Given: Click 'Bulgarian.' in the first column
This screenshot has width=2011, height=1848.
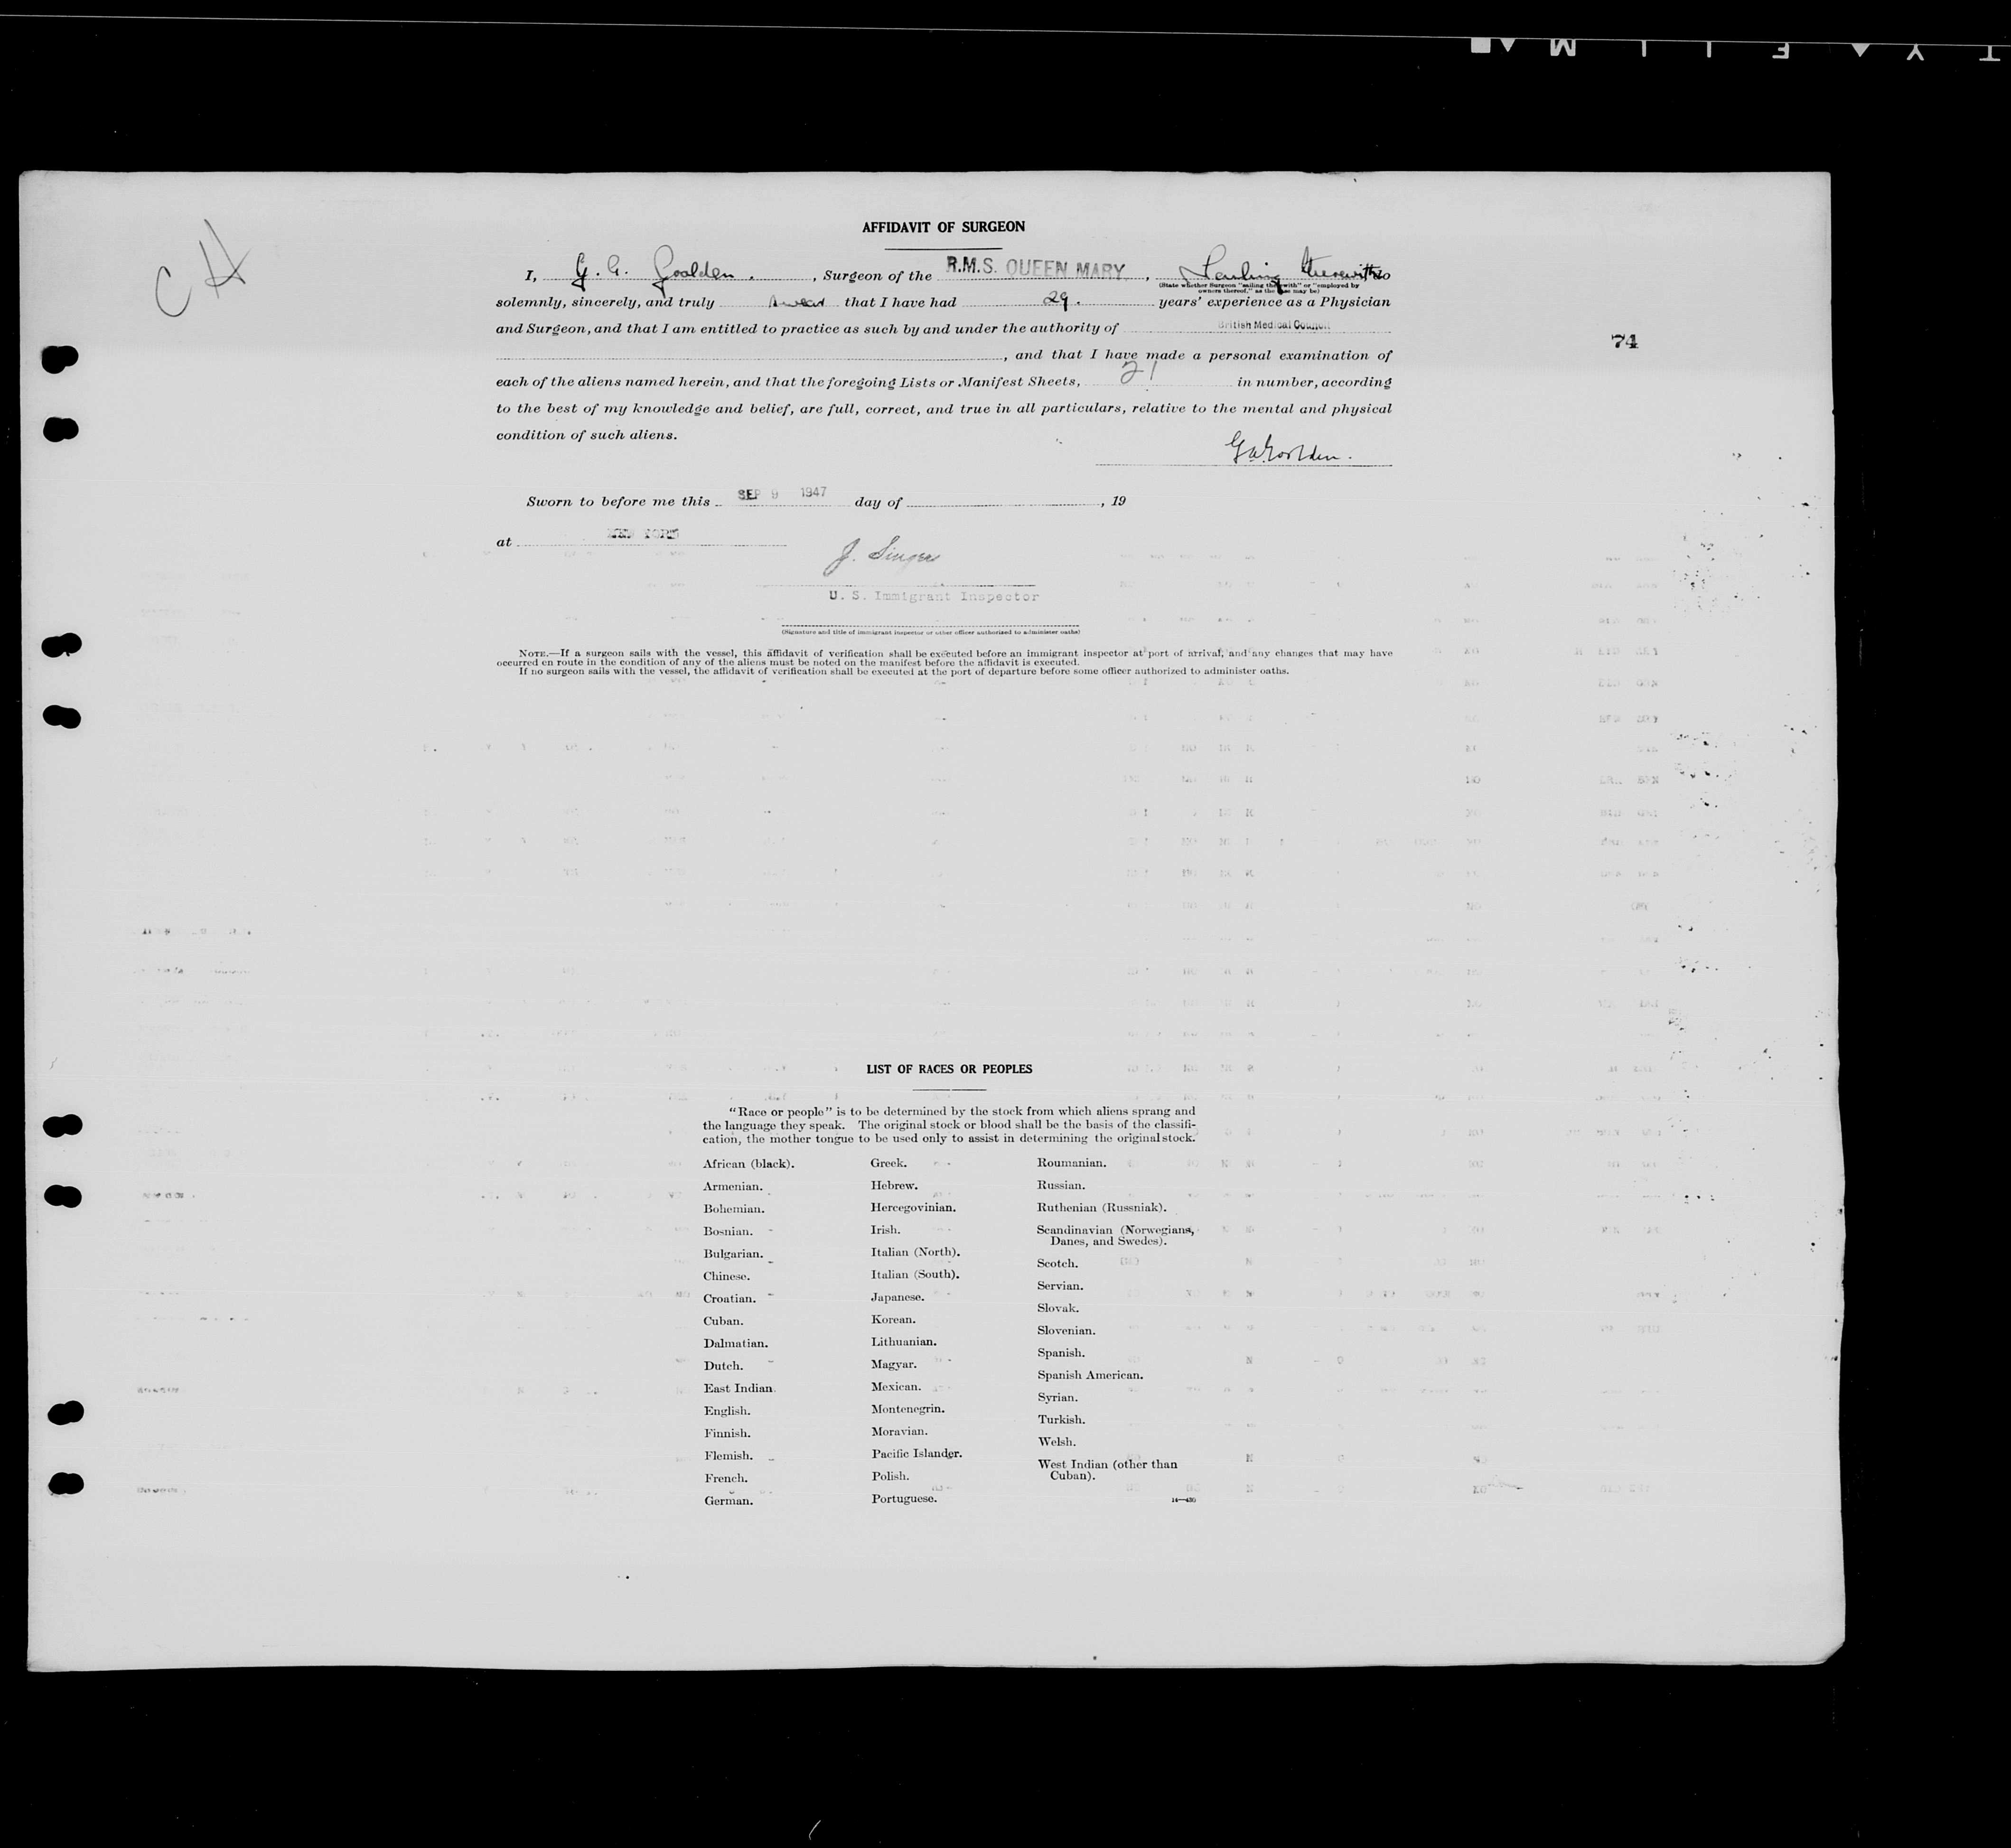Looking at the screenshot, I should (733, 1254).
